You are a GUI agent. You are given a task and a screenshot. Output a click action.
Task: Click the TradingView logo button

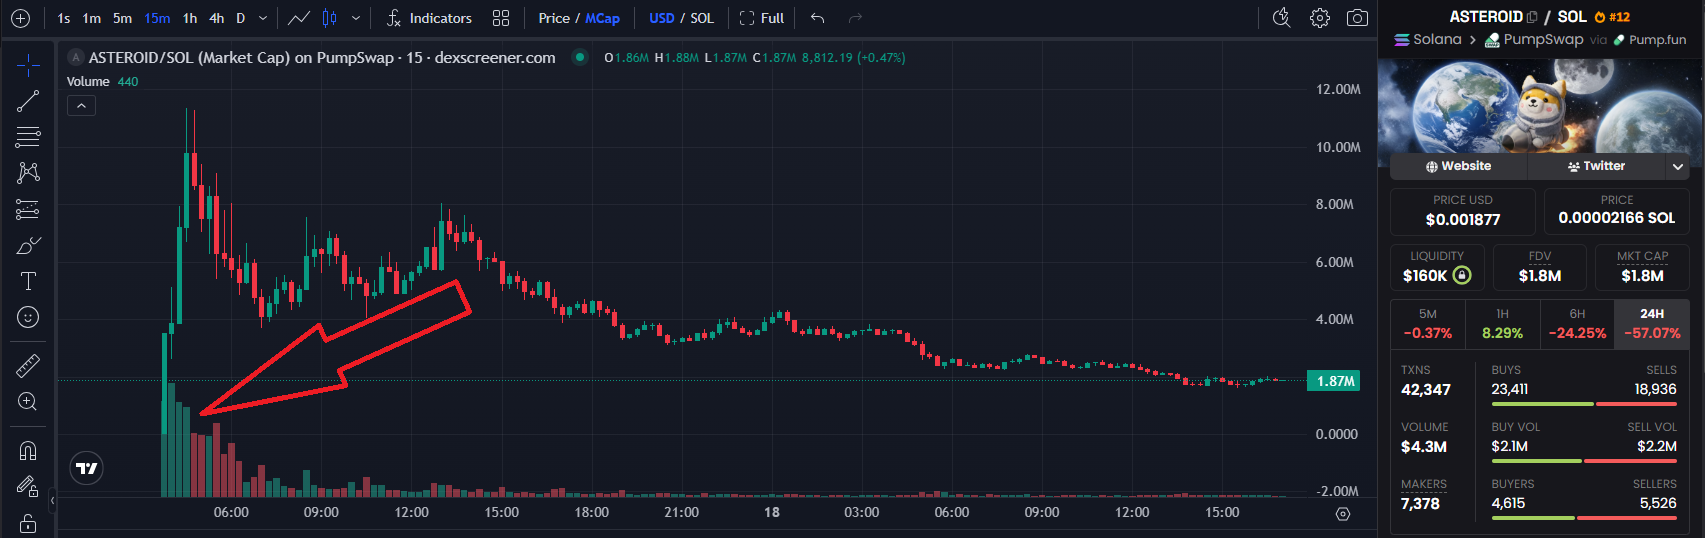click(87, 468)
